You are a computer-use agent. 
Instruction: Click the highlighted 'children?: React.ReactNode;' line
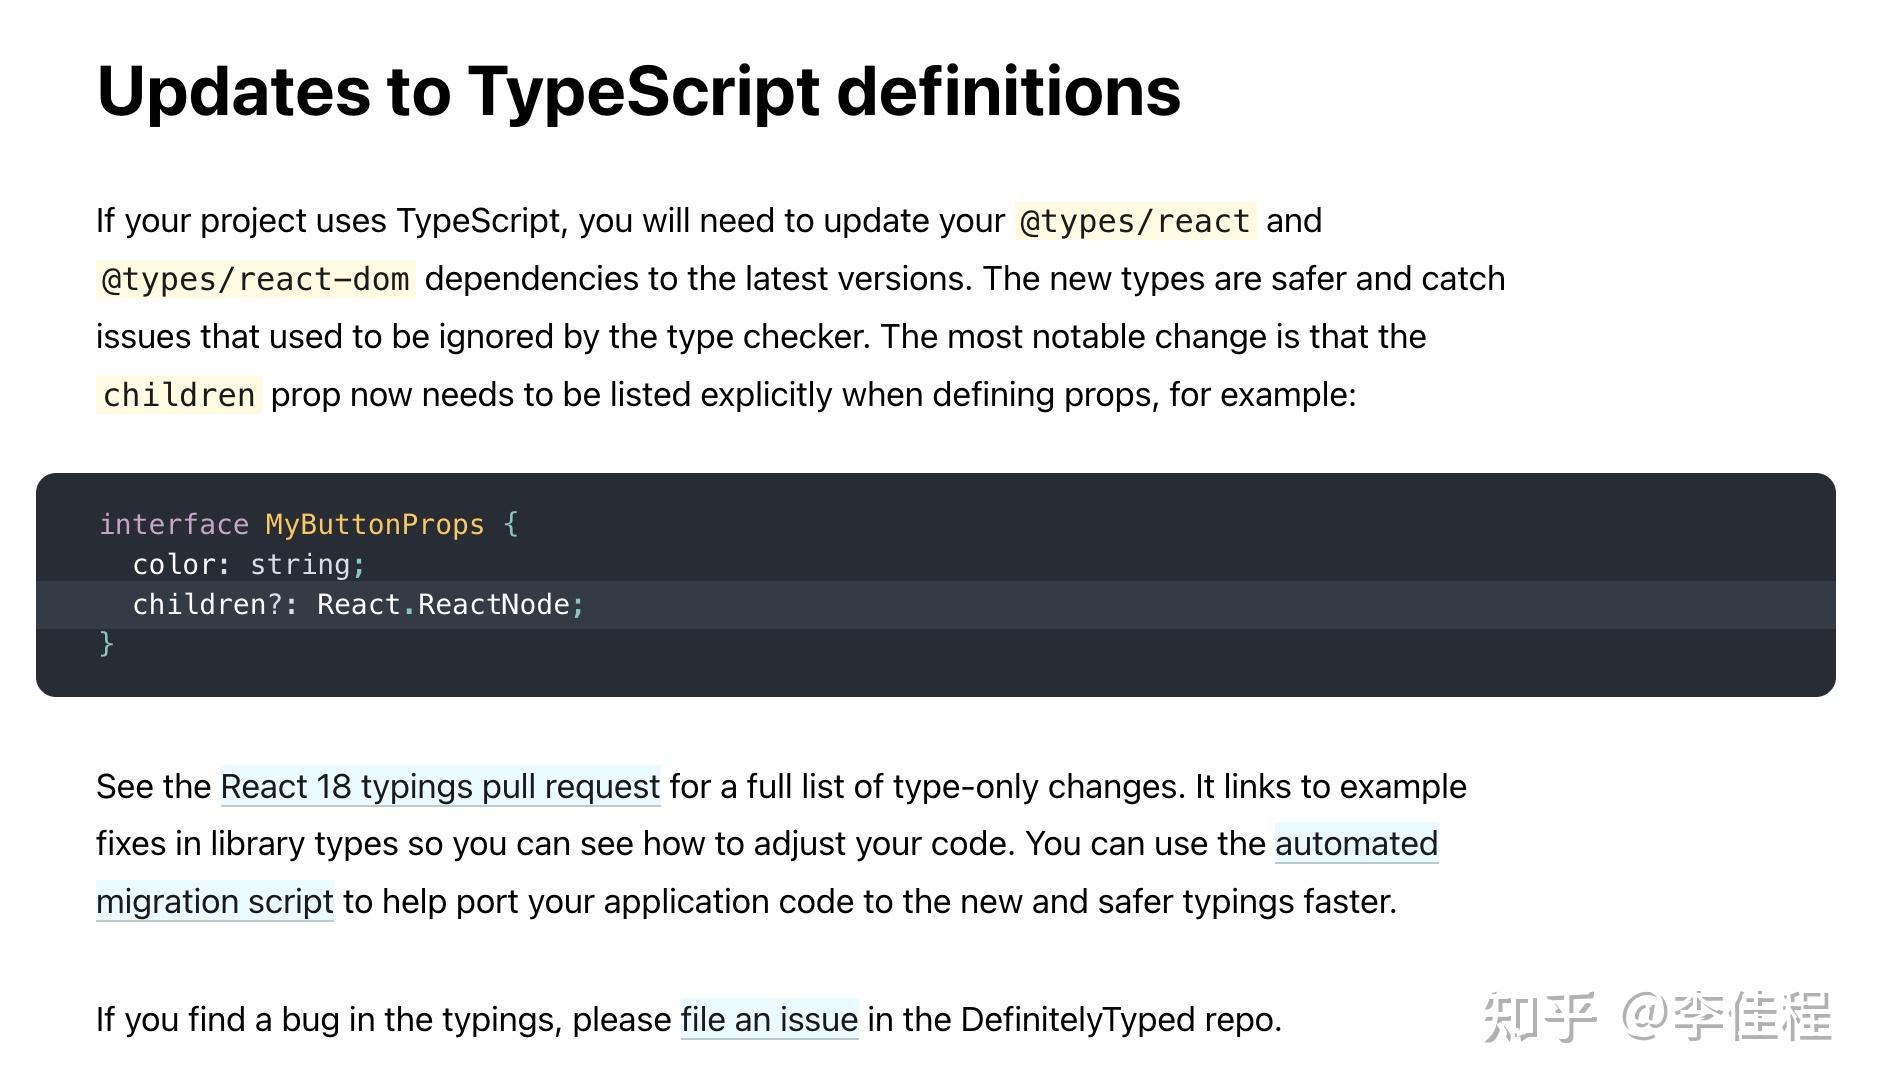(x=936, y=605)
